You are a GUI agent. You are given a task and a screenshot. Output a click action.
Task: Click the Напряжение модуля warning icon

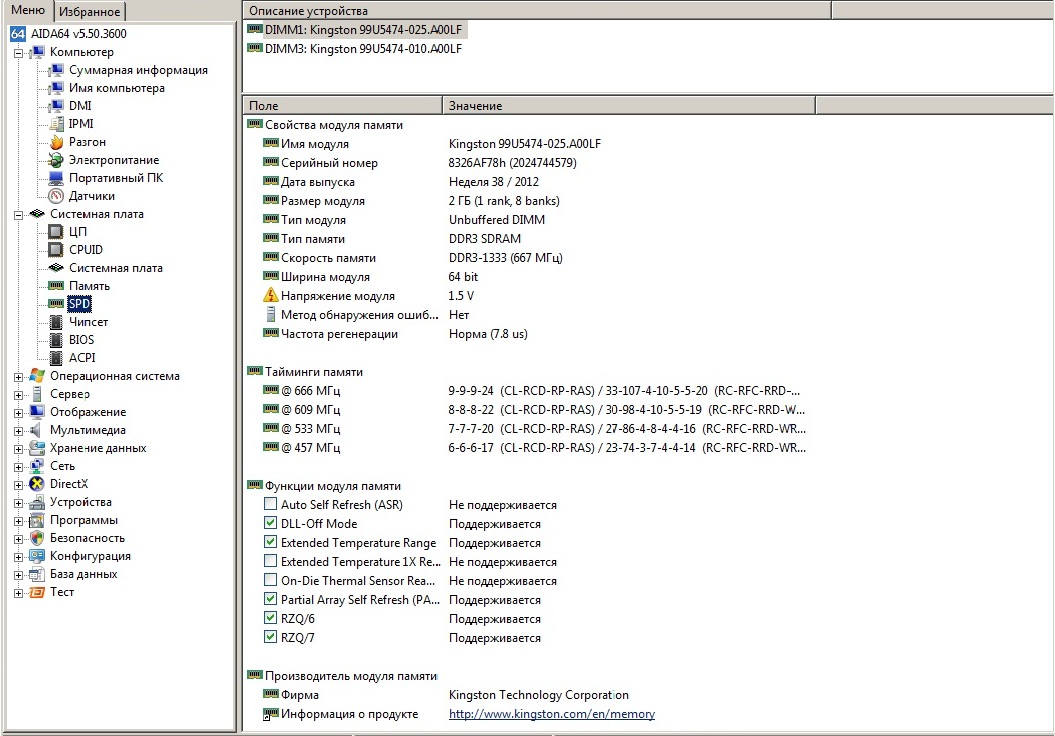click(x=270, y=295)
